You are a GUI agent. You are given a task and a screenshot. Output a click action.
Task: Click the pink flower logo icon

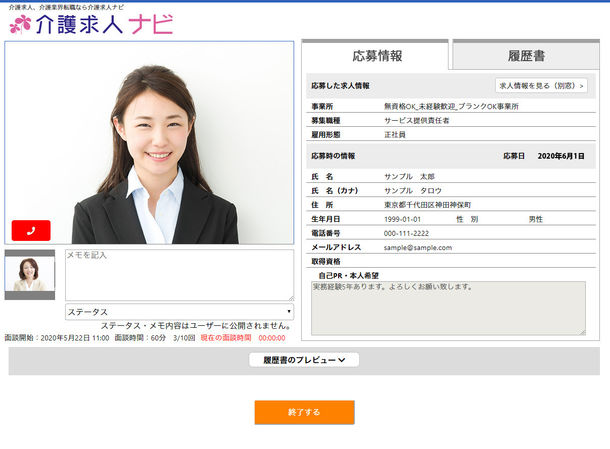(x=20, y=24)
